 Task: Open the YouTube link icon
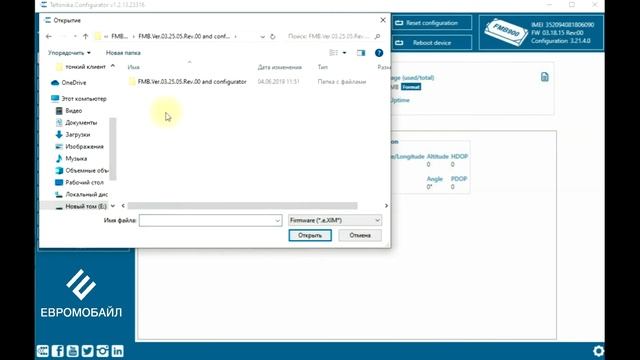point(72,351)
